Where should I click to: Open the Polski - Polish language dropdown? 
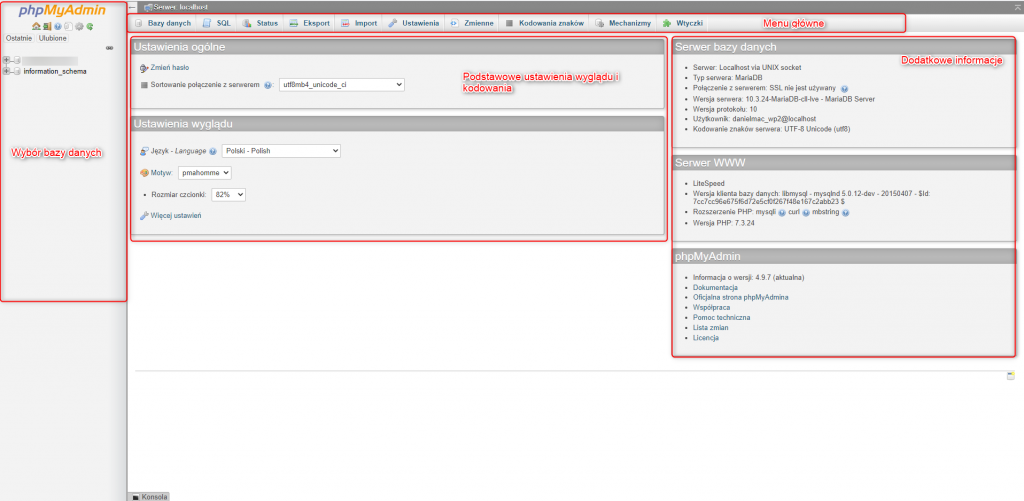point(280,151)
